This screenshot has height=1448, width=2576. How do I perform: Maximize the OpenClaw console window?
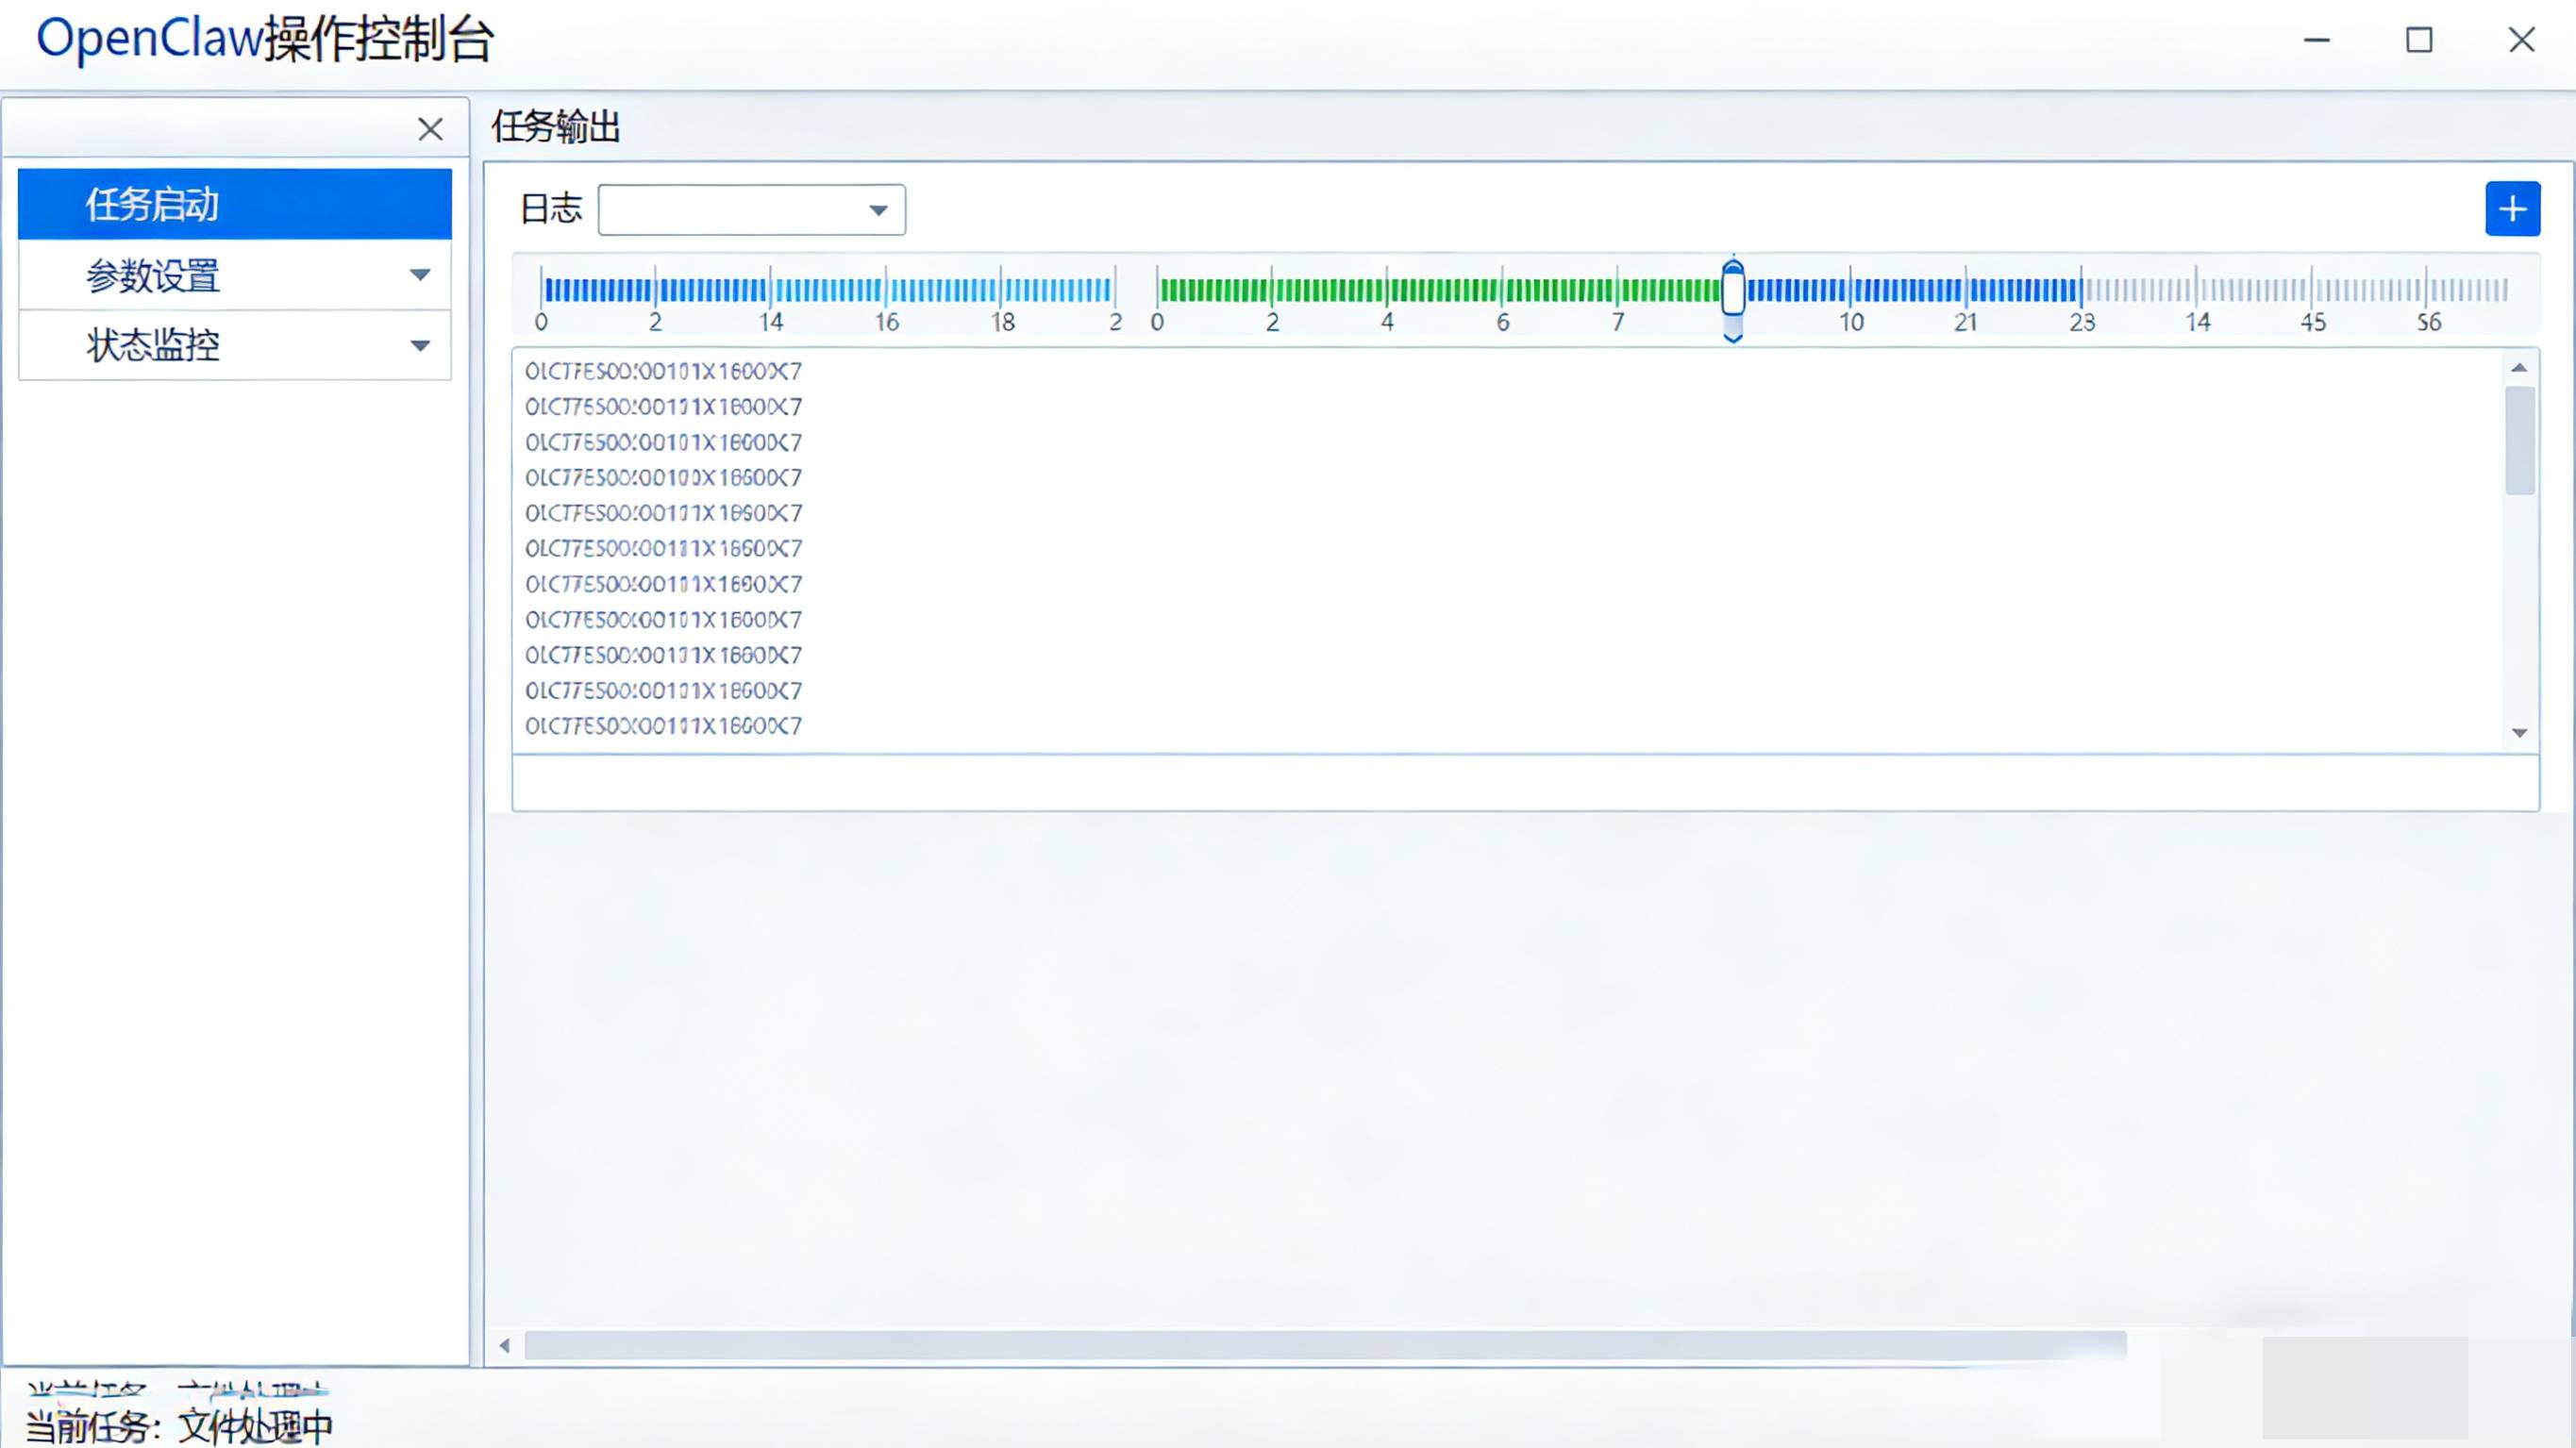[x=2418, y=40]
